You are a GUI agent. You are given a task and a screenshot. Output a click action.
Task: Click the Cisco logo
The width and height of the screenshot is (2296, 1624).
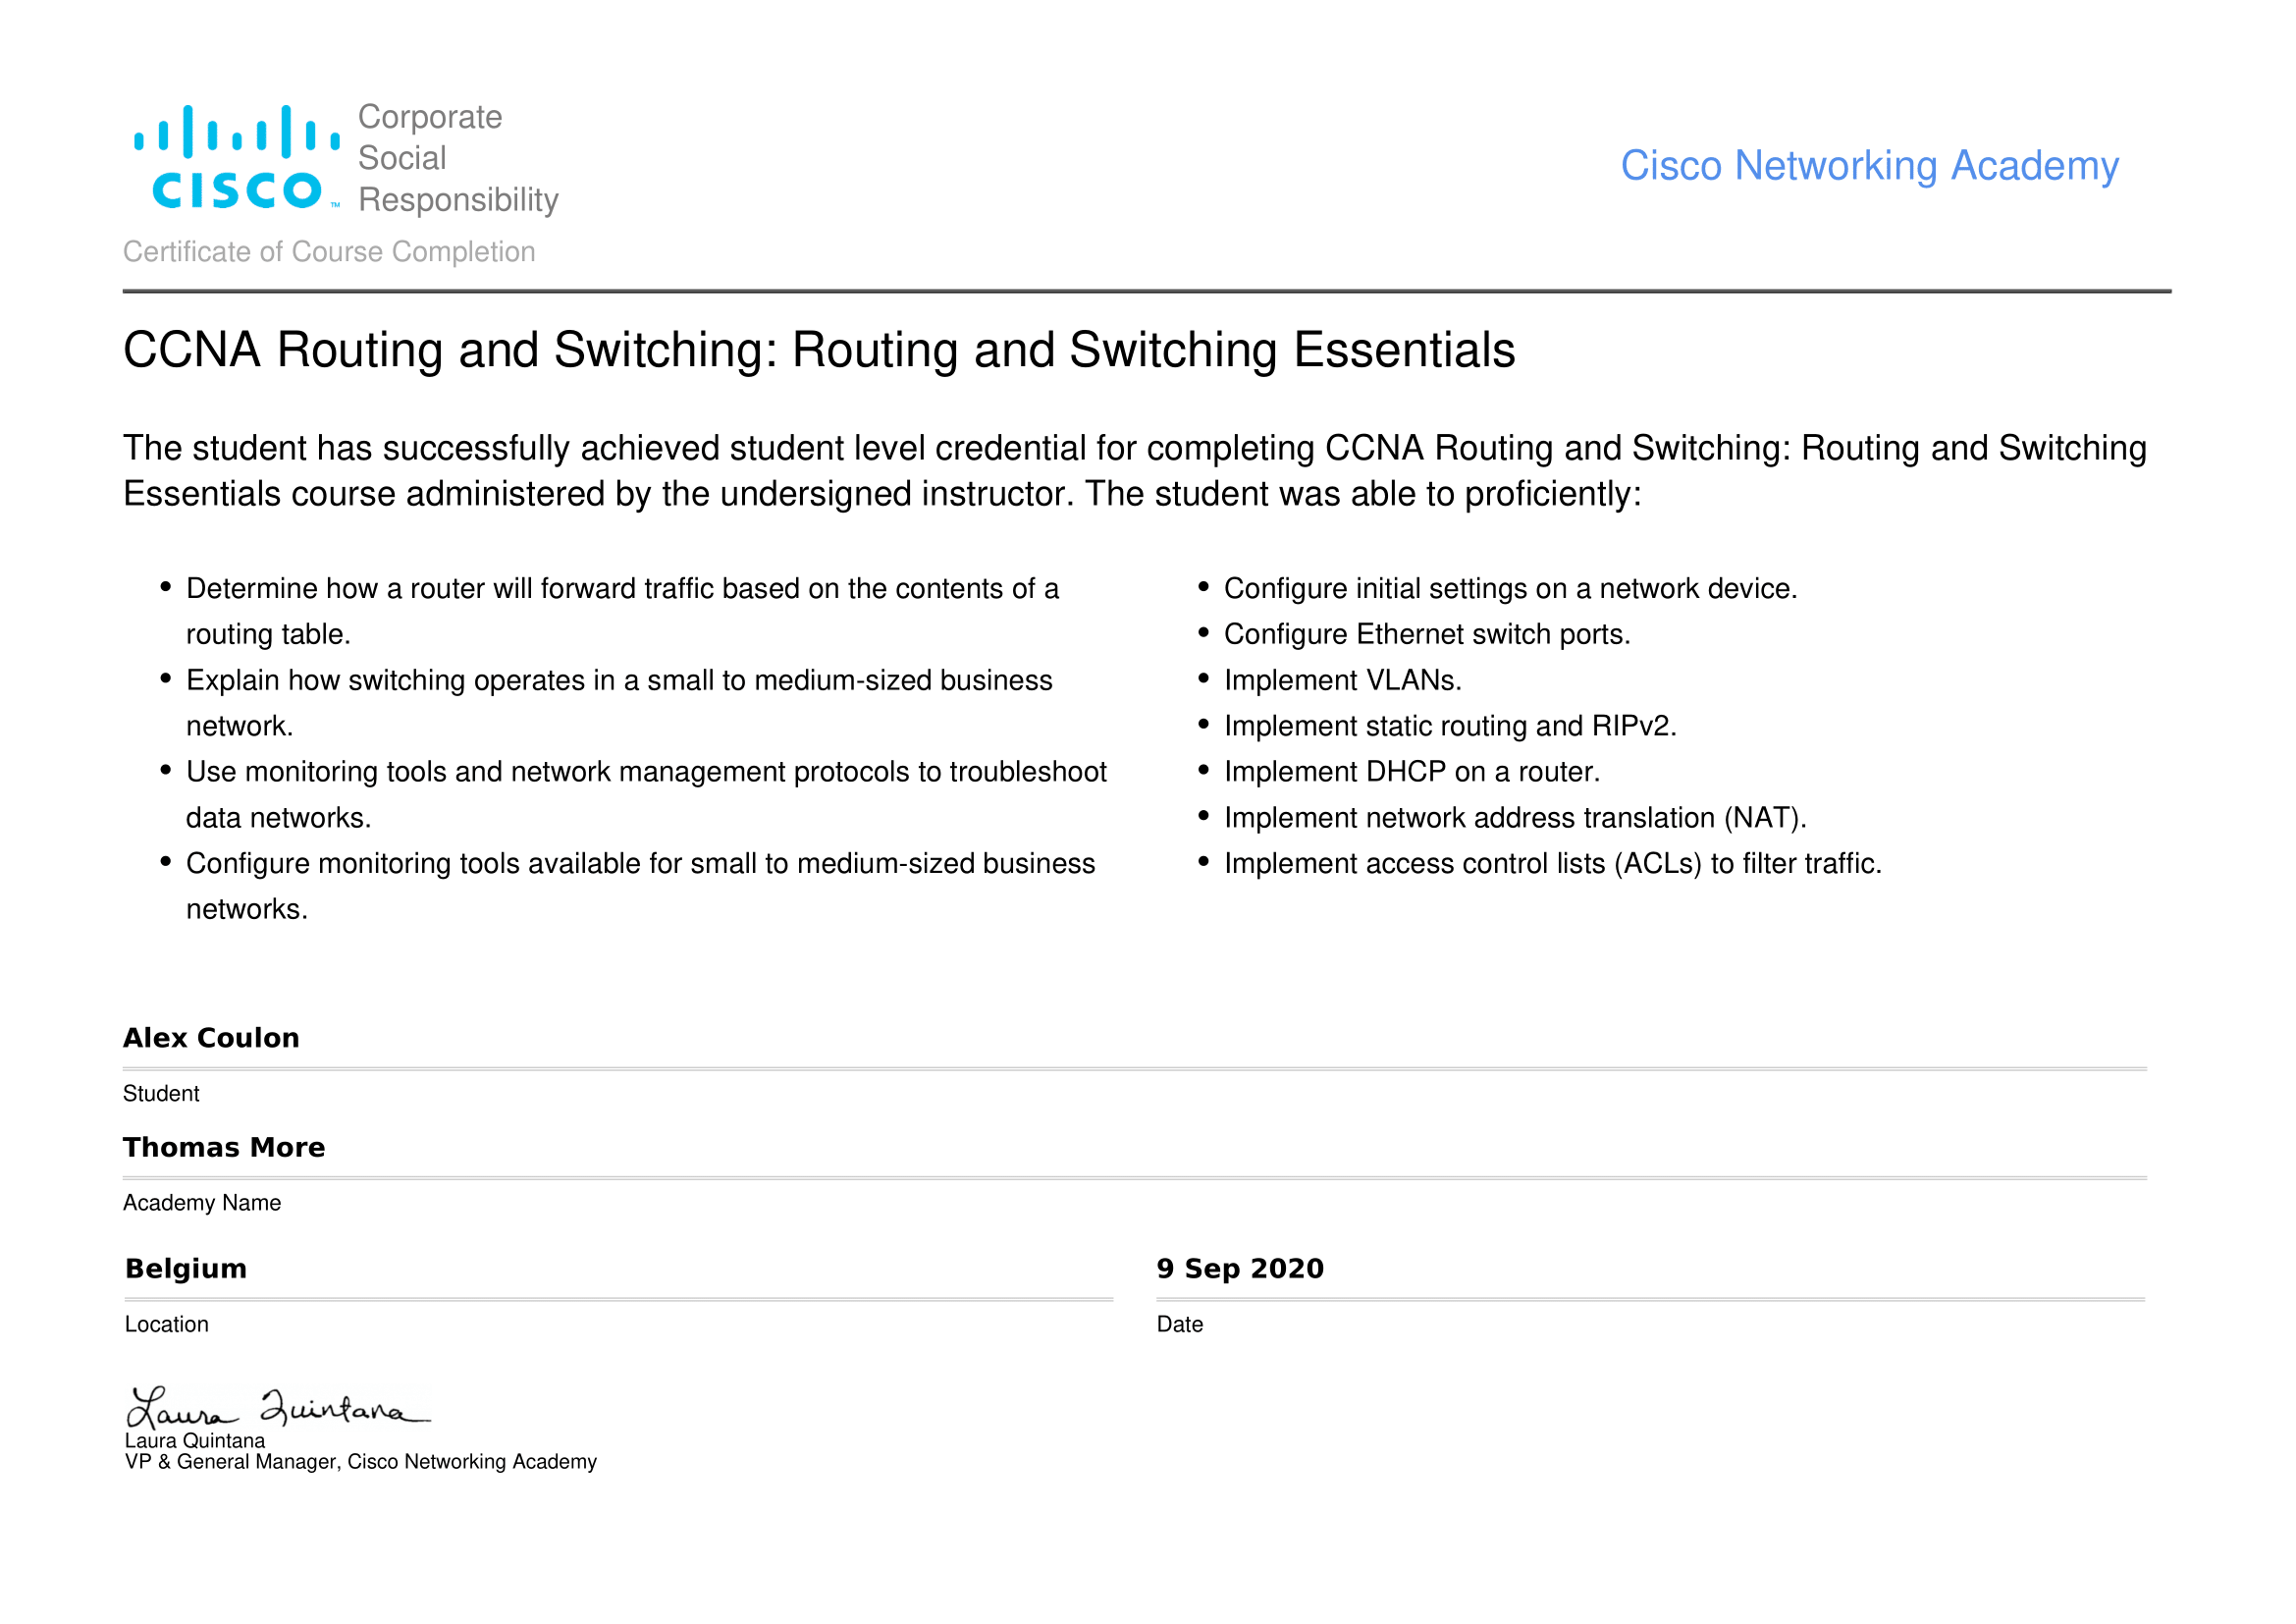[237, 158]
